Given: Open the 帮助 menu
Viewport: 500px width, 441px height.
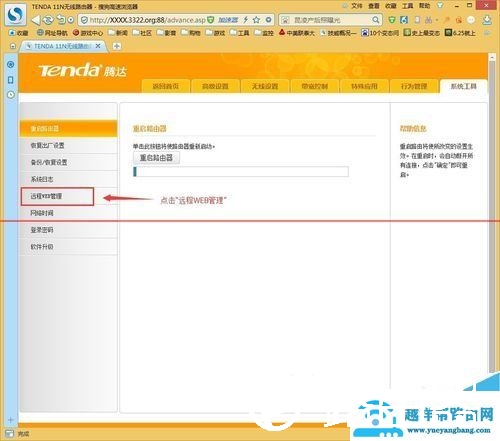Looking at the screenshot, I should tap(424, 6).
